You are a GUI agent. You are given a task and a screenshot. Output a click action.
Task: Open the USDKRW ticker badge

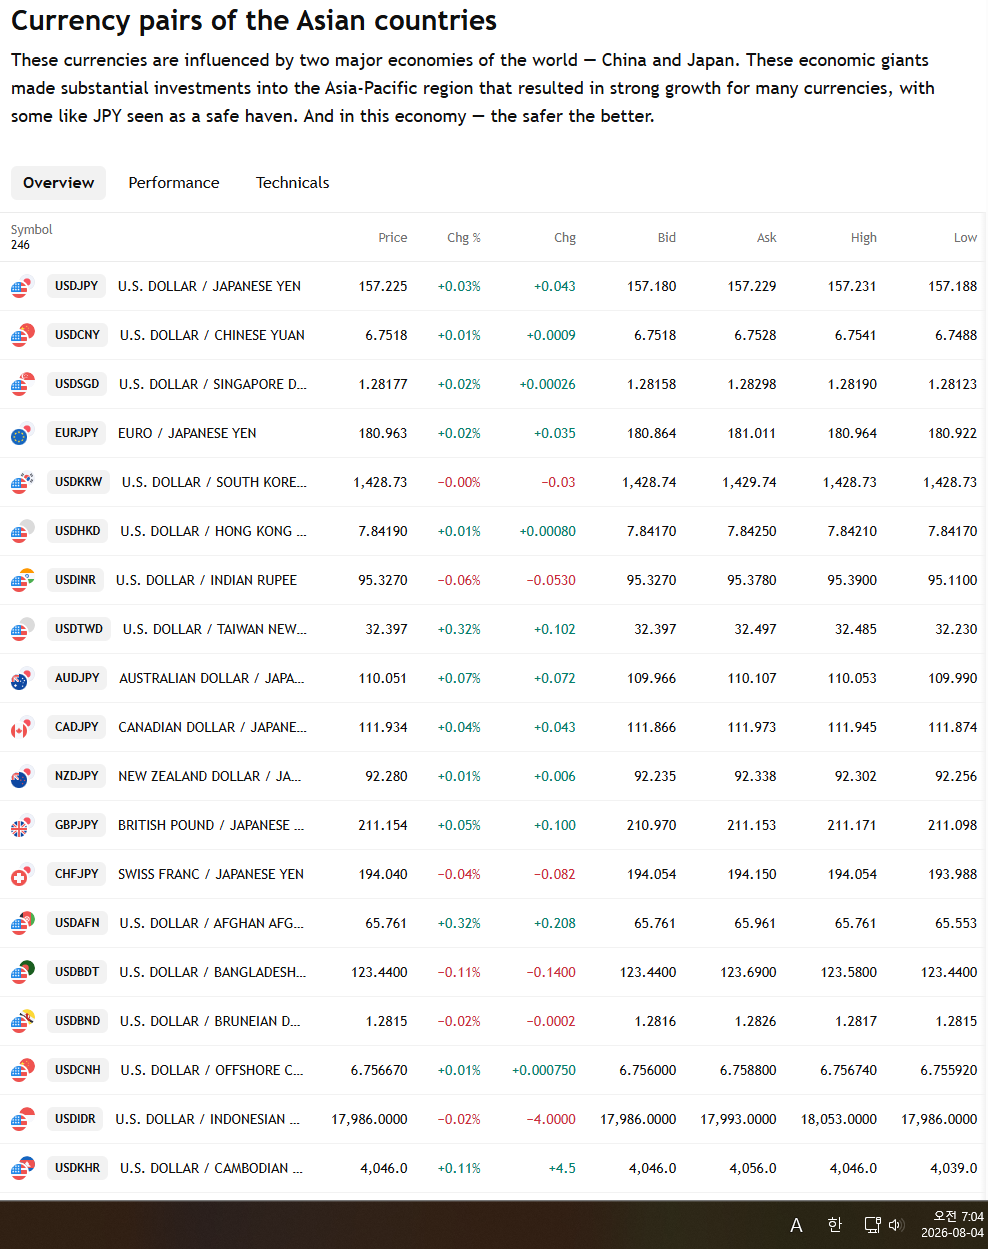click(79, 482)
